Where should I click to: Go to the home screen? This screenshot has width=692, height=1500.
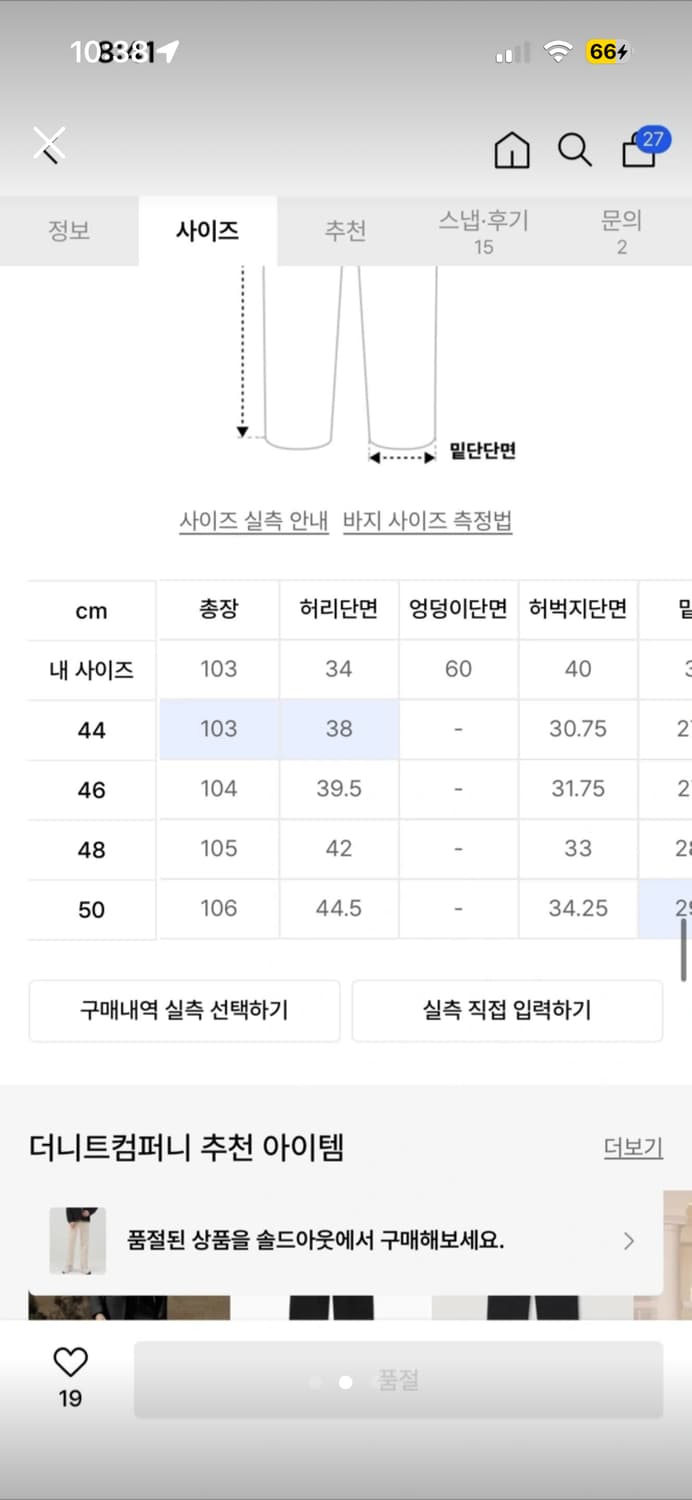tap(511, 150)
